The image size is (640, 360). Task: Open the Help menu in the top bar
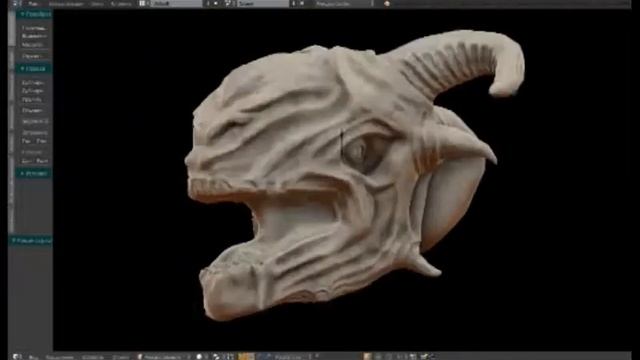coord(121,4)
